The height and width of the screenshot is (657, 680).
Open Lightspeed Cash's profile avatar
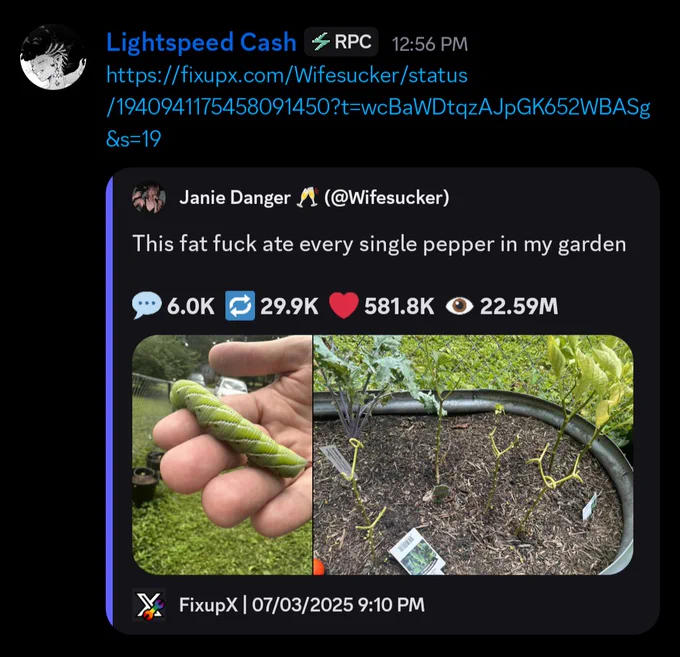tap(53, 57)
